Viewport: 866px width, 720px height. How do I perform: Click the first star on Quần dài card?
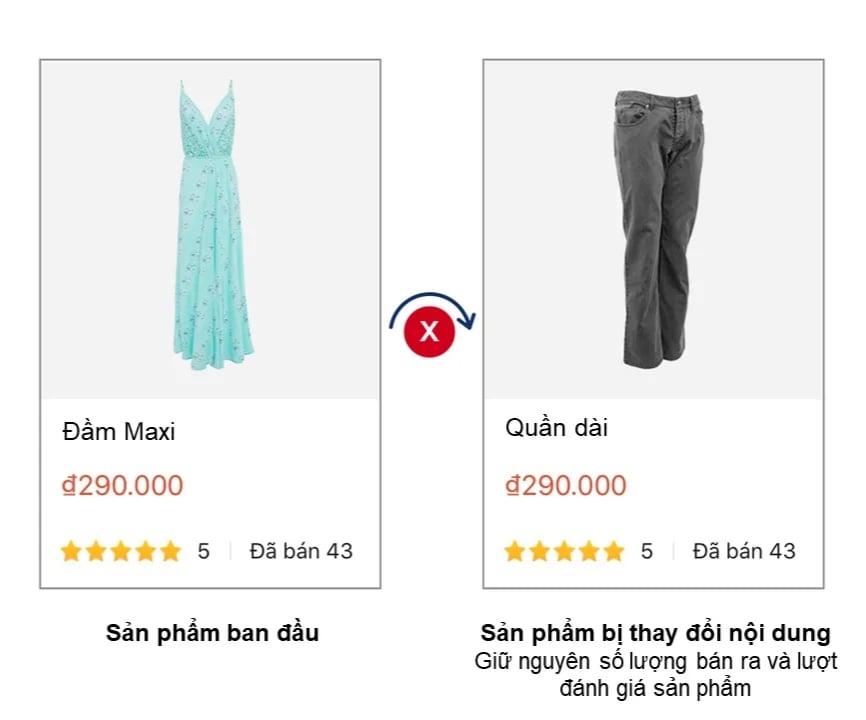pos(514,551)
